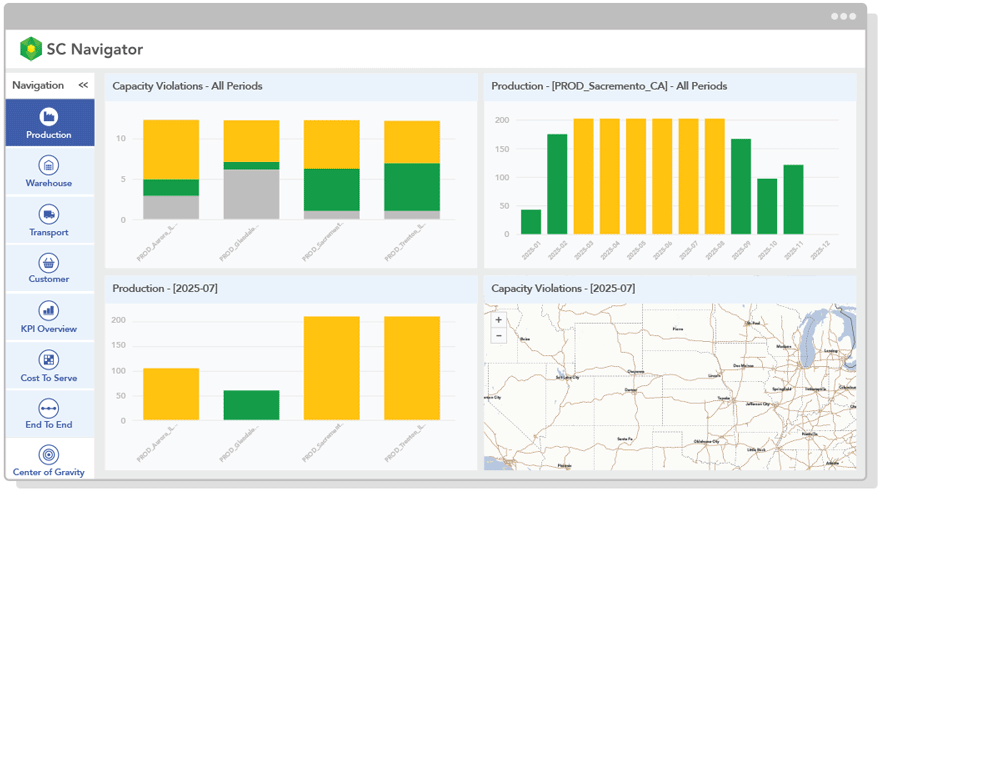
Task: Open the Warehouse navigation icon
Action: (x=48, y=165)
